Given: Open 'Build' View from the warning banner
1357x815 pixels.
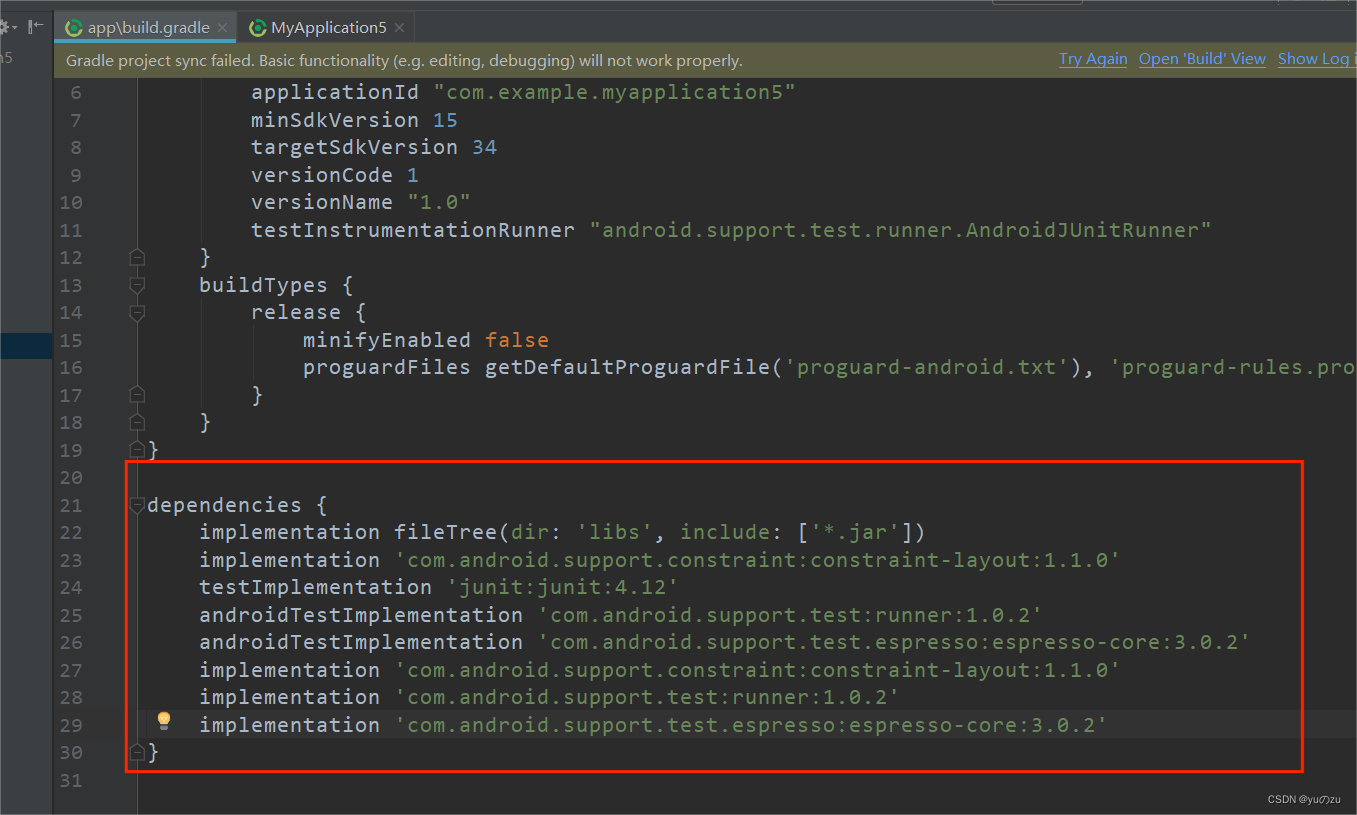Looking at the screenshot, I should (1201, 58).
